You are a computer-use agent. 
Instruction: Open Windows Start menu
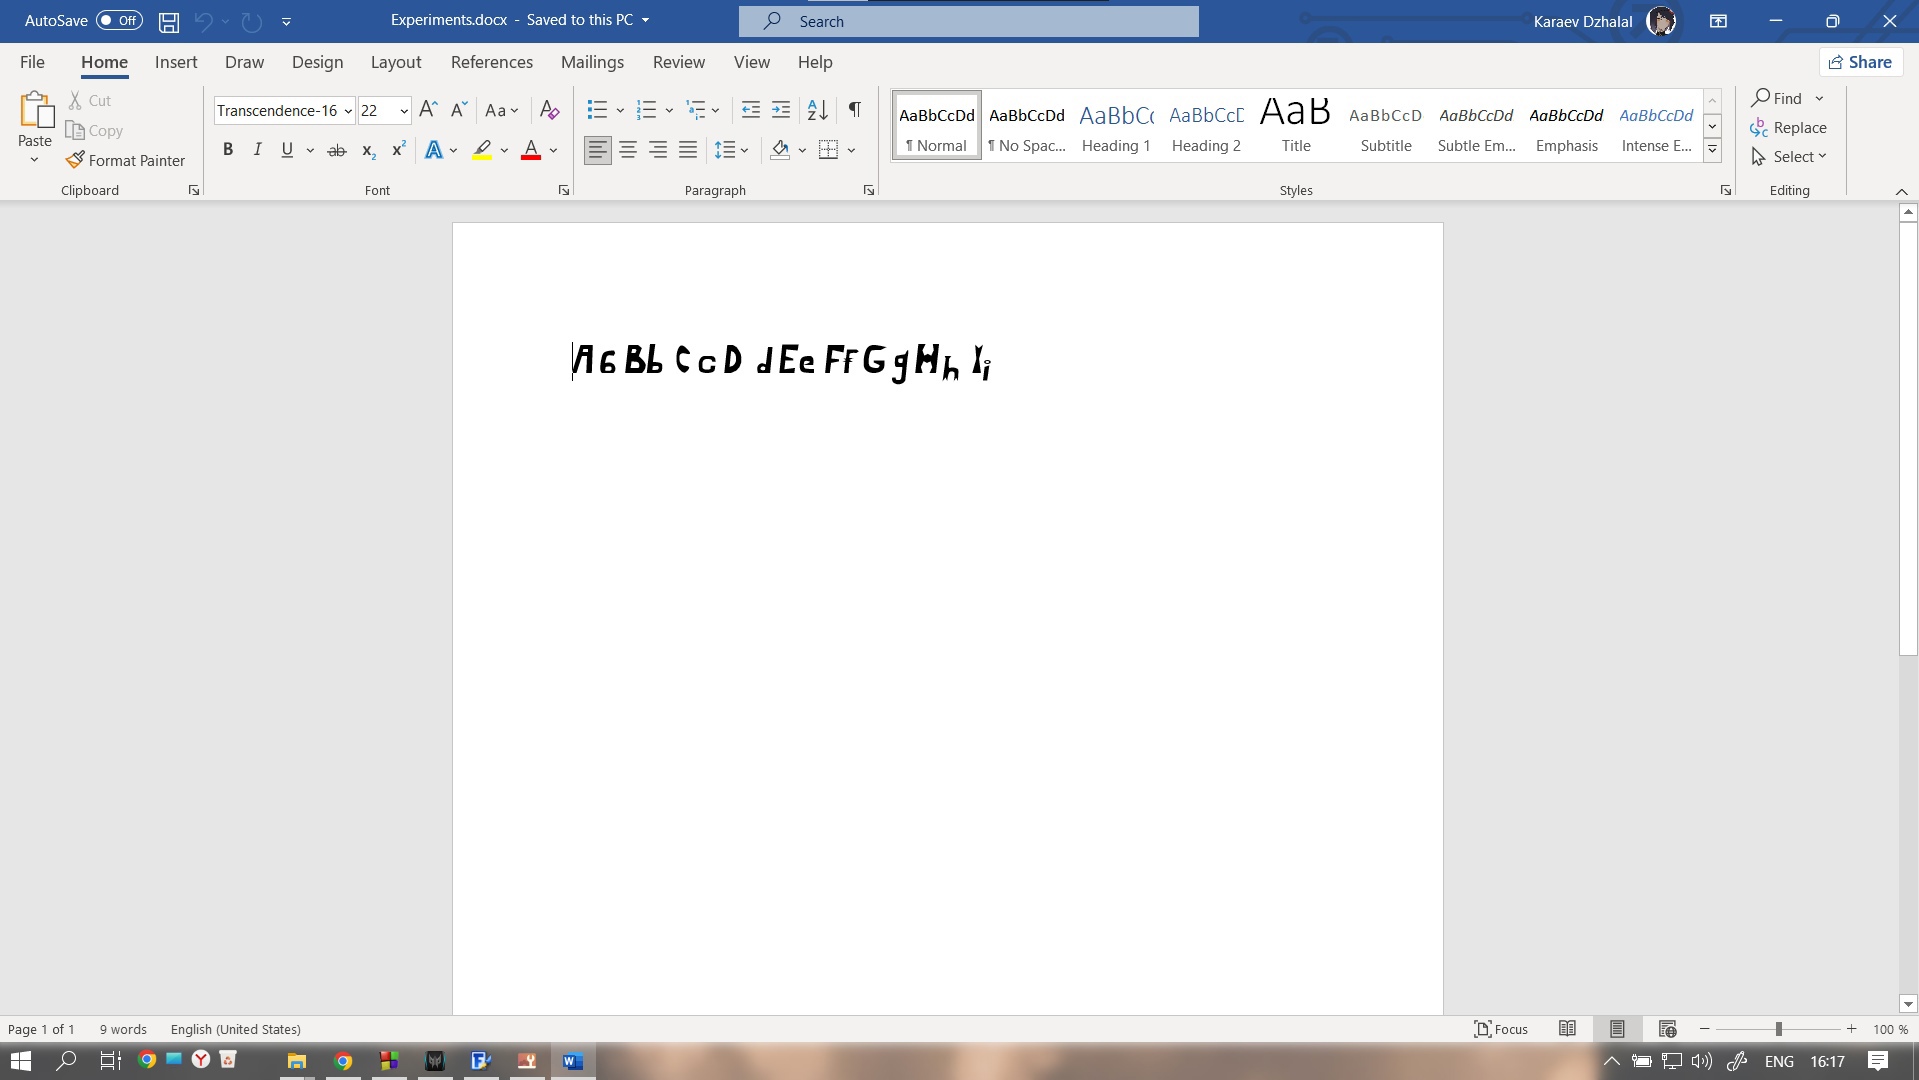pos(20,1061)
